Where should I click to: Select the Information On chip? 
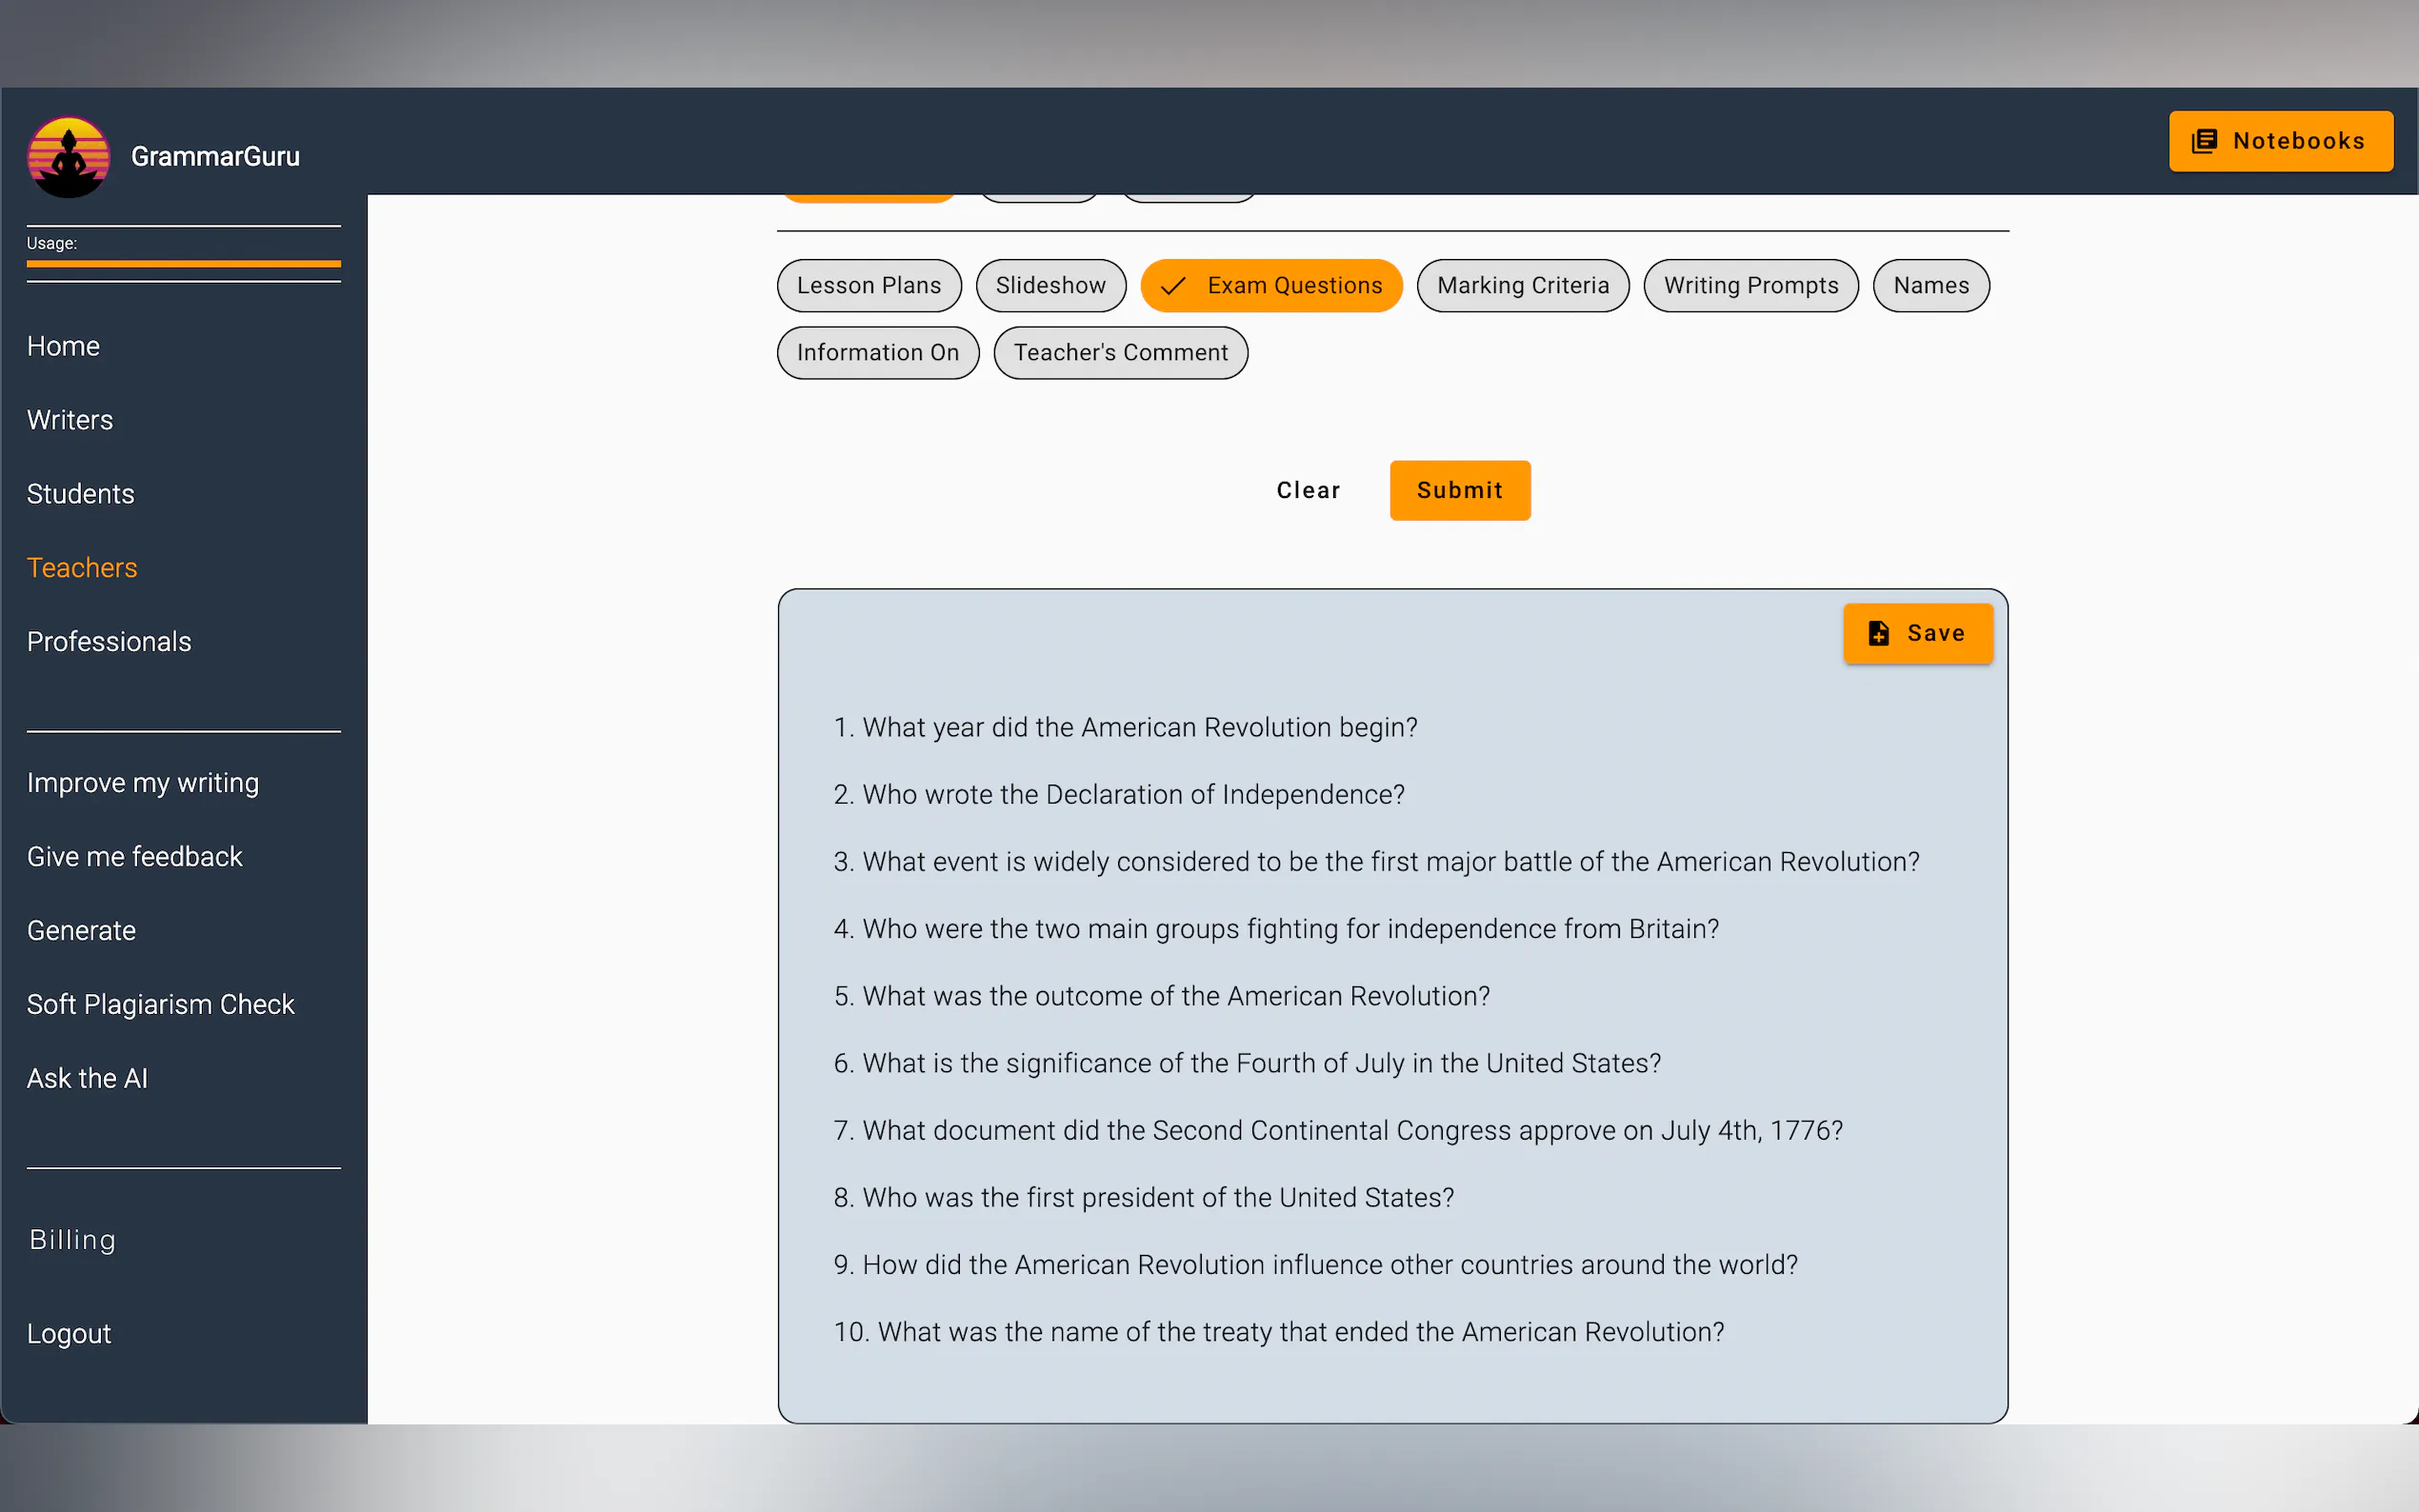(877, 353)
